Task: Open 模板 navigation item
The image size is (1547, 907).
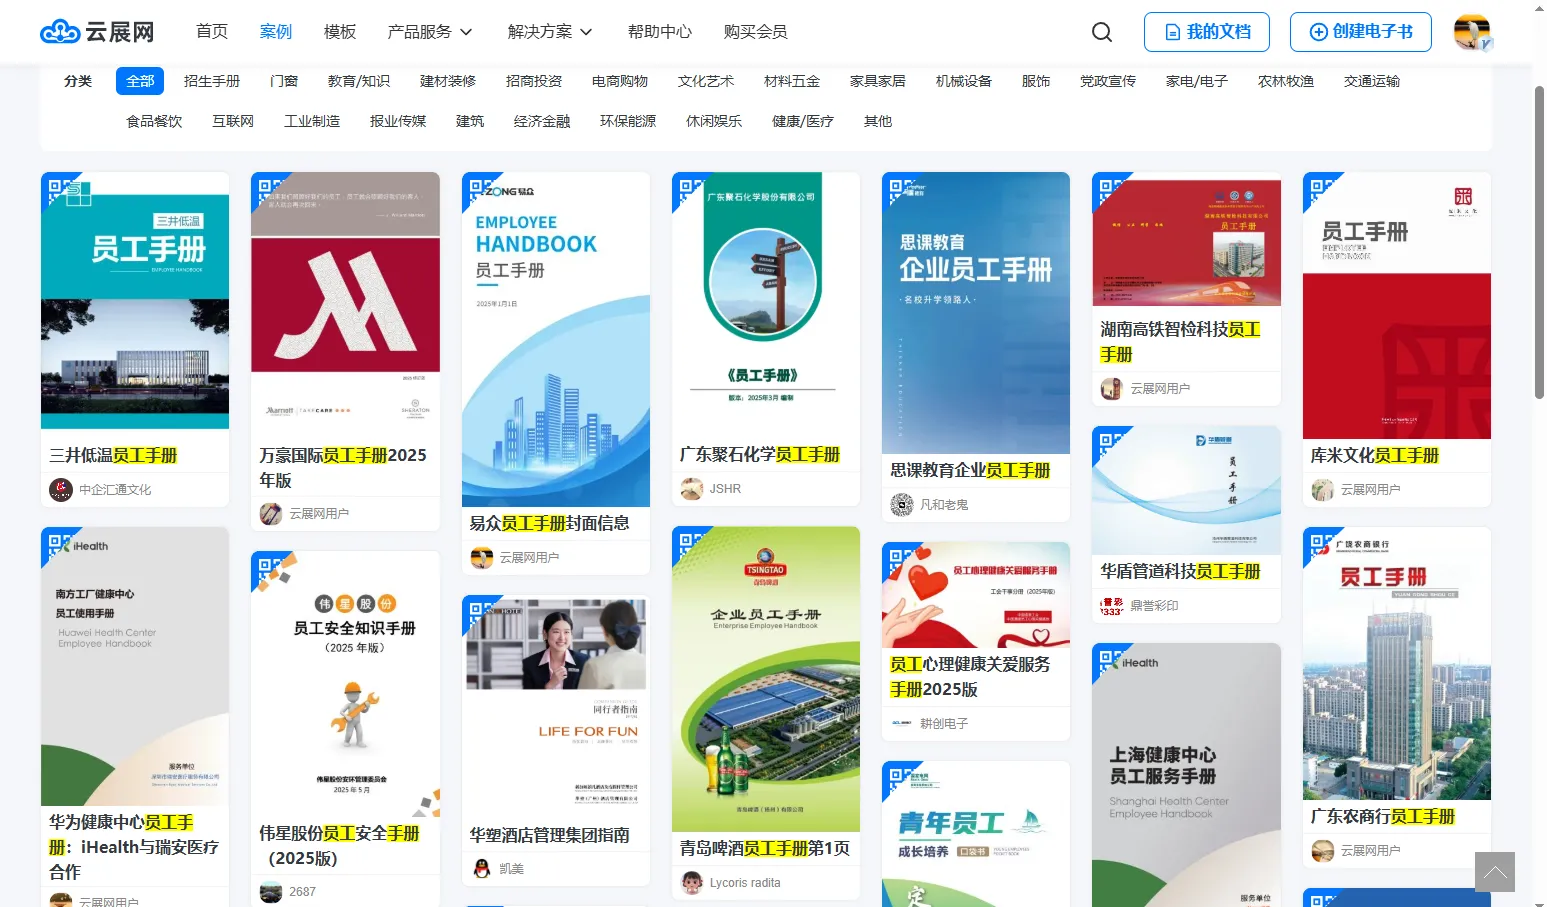Action: 340,32
